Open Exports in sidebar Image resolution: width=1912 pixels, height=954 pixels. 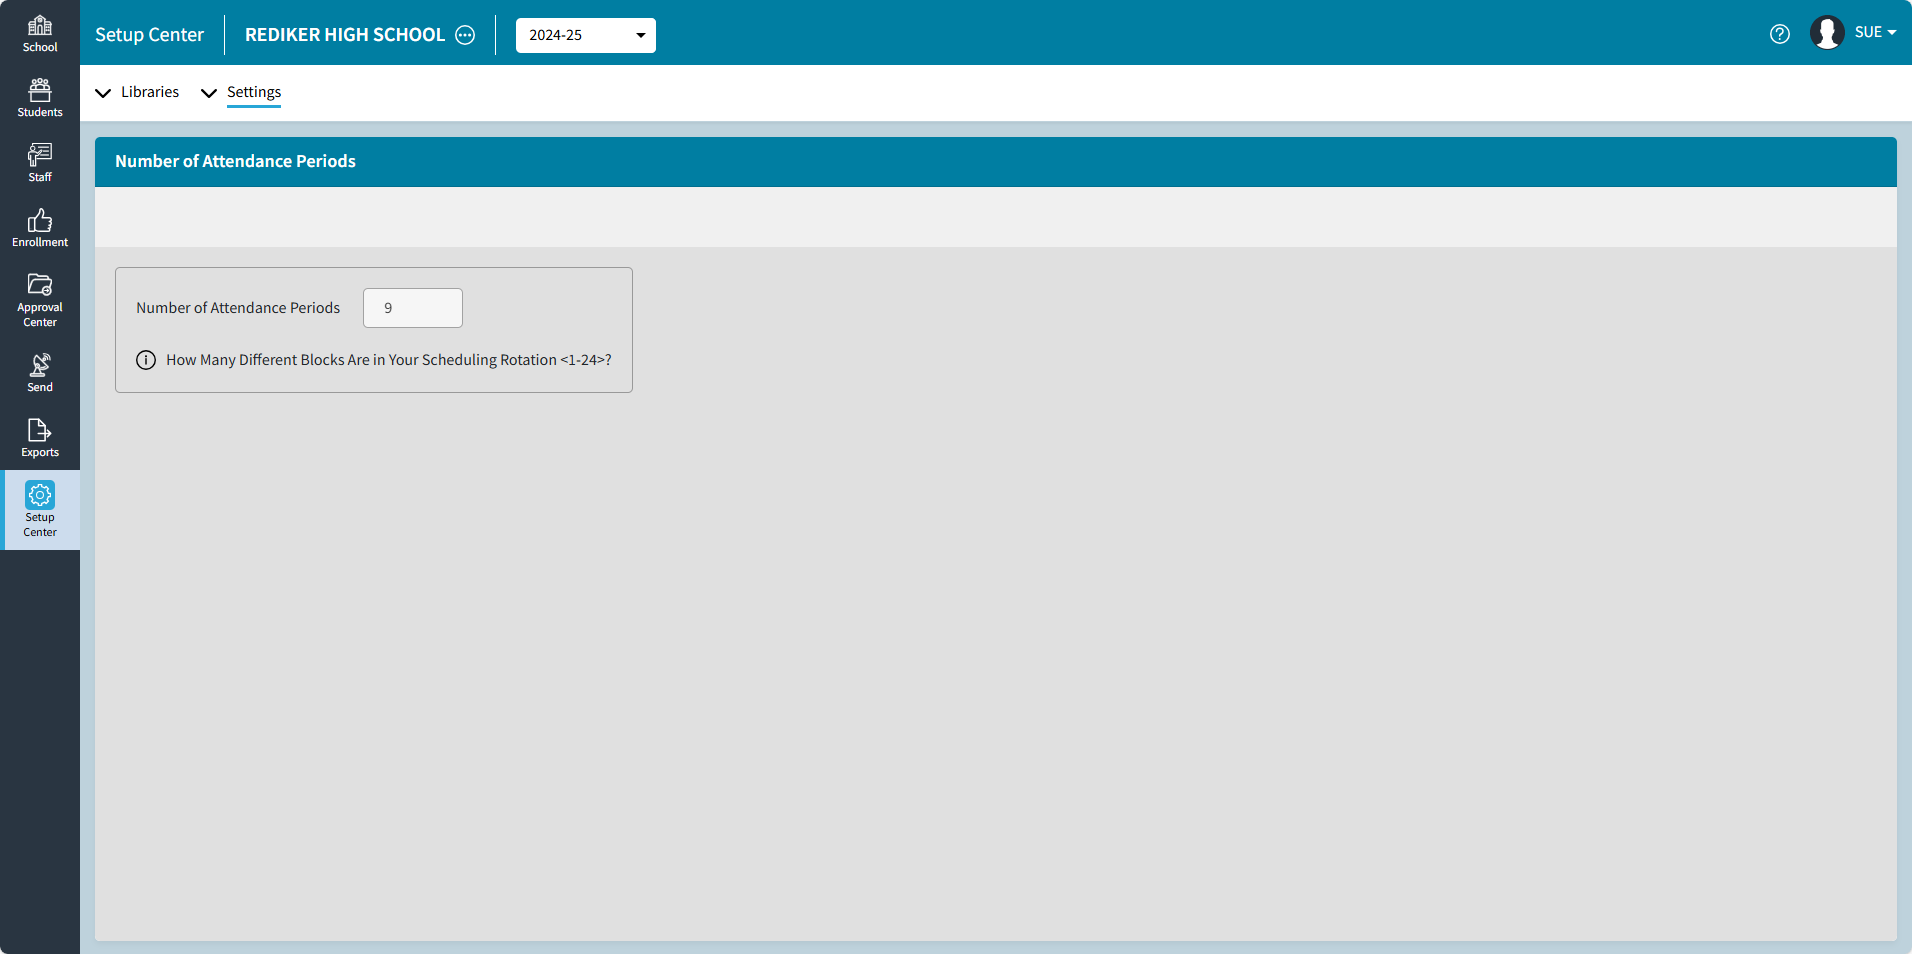pyautogui.click(x=40, y=438)
